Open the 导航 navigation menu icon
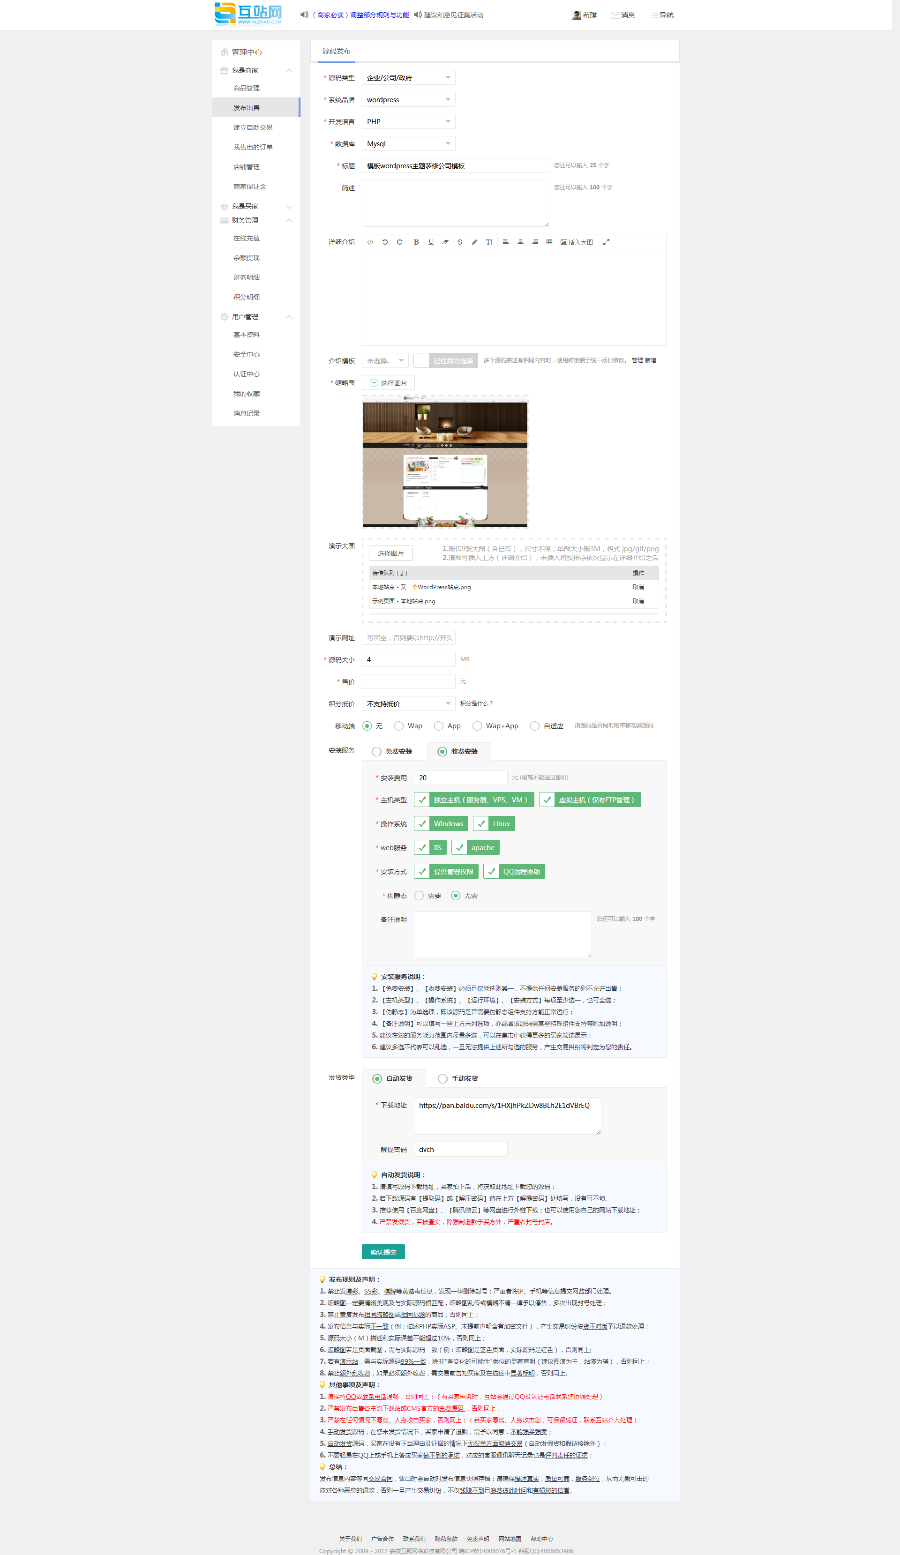The image size is (900, 1555). [x=653, y=15]
